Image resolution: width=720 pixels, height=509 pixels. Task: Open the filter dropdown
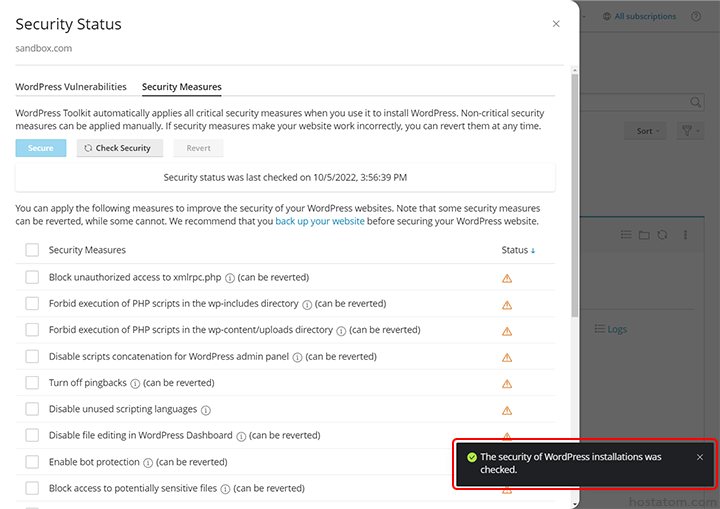coord(689,131)
